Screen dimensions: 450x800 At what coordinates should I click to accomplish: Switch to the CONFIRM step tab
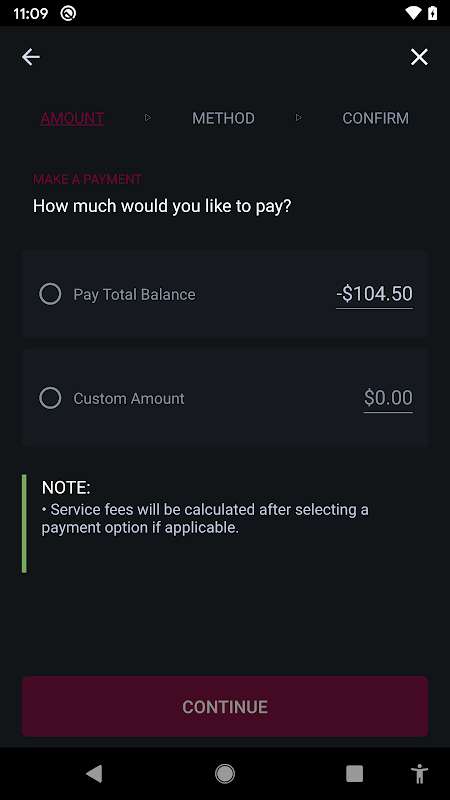click(376, 118)
